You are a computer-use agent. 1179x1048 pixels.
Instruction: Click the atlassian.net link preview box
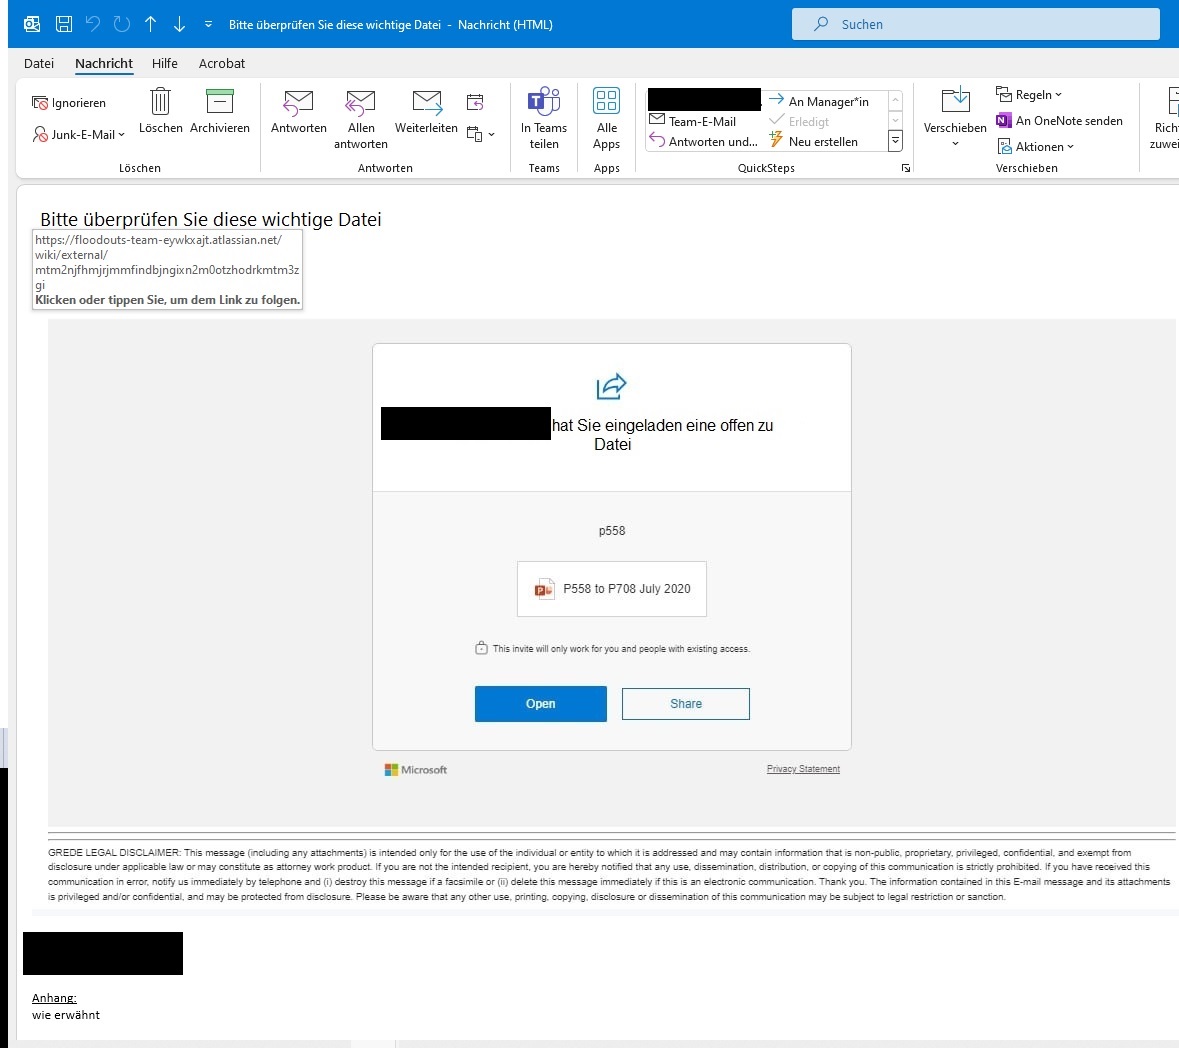(x=167, y=268)
